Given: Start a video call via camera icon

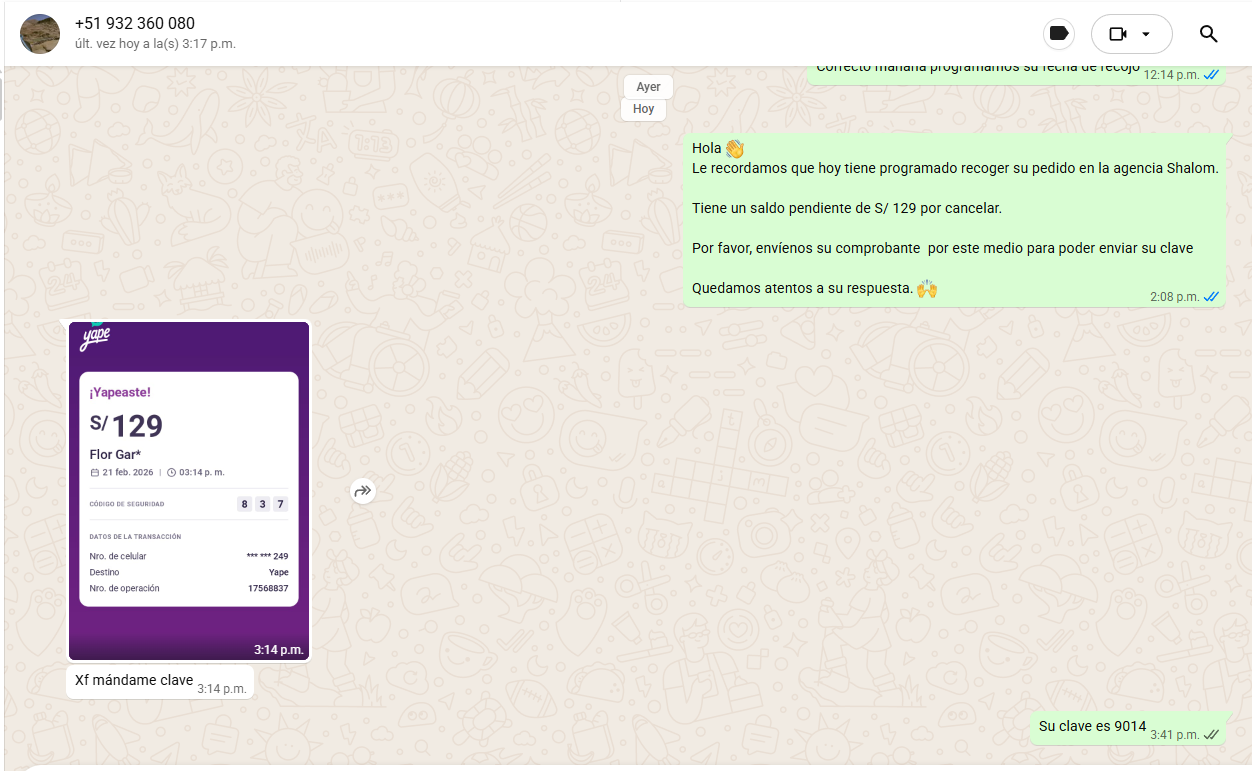Looking at the screenshot, I should click(x=1118, y=34).
